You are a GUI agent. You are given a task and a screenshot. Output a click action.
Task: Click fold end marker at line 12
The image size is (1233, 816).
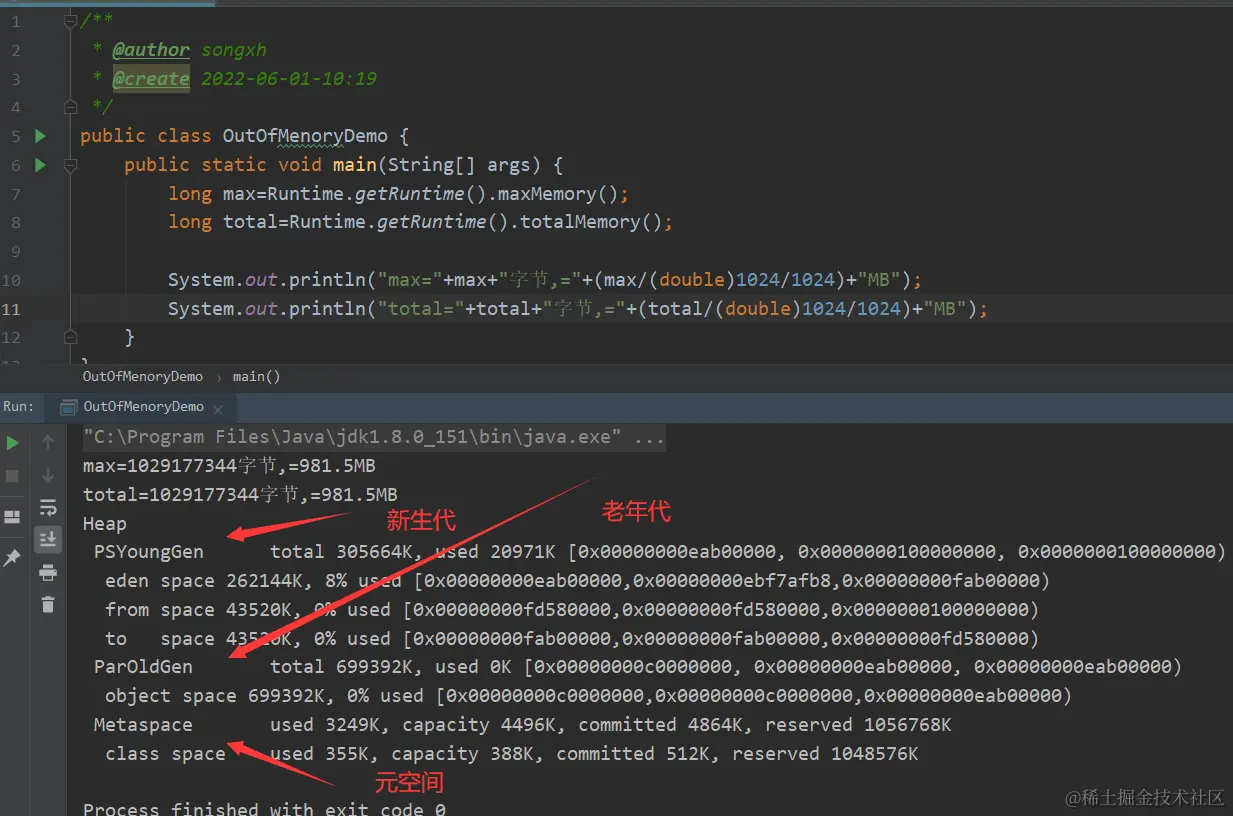pos(69,337)
